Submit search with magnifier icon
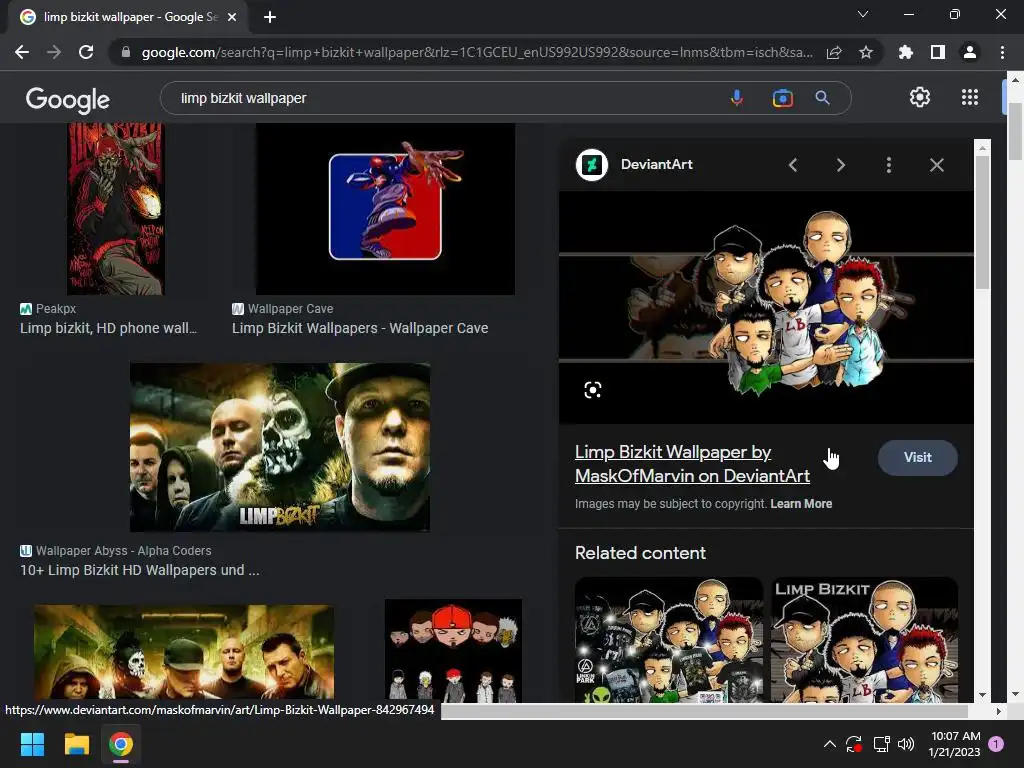1024x768 pixels. (x=822, y=98)
